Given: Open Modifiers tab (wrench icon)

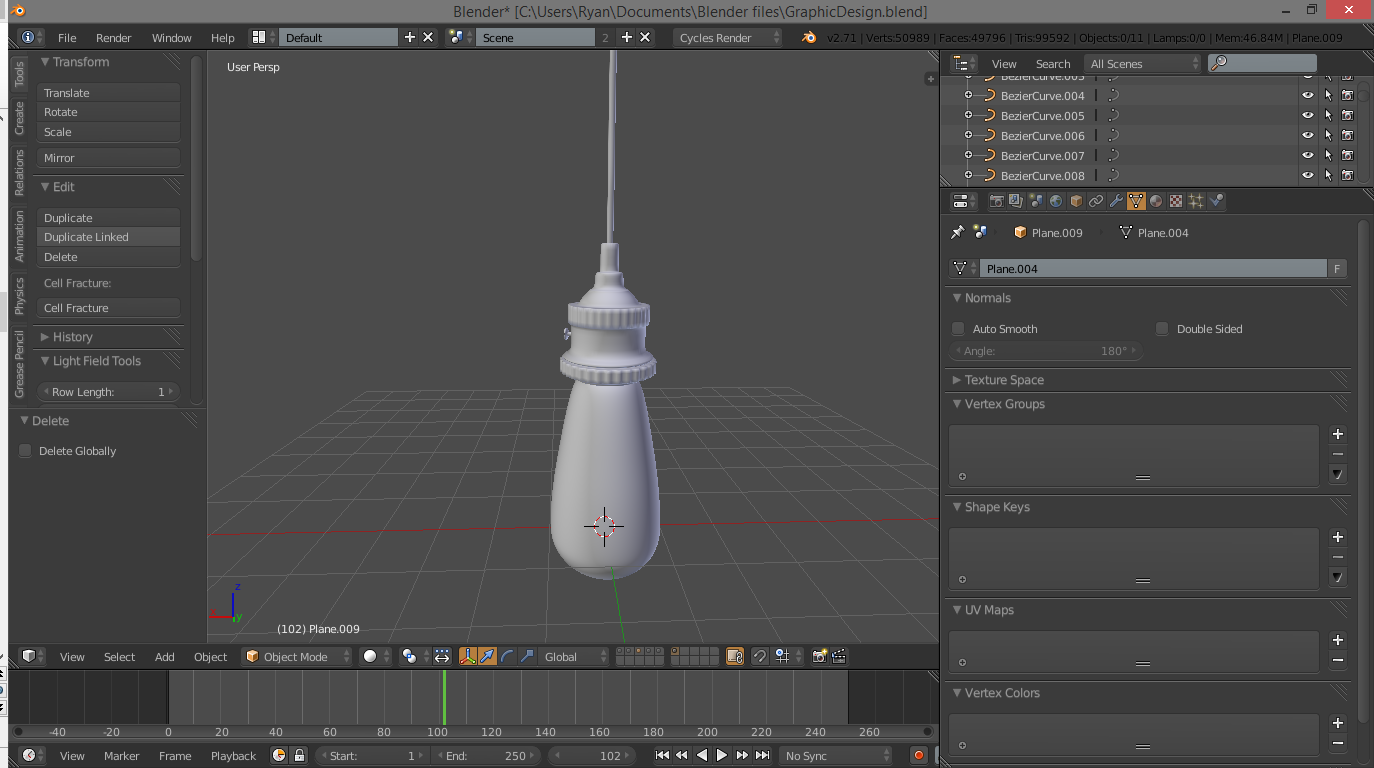Looking at the screenshot, I should (x=1116, y=201).
